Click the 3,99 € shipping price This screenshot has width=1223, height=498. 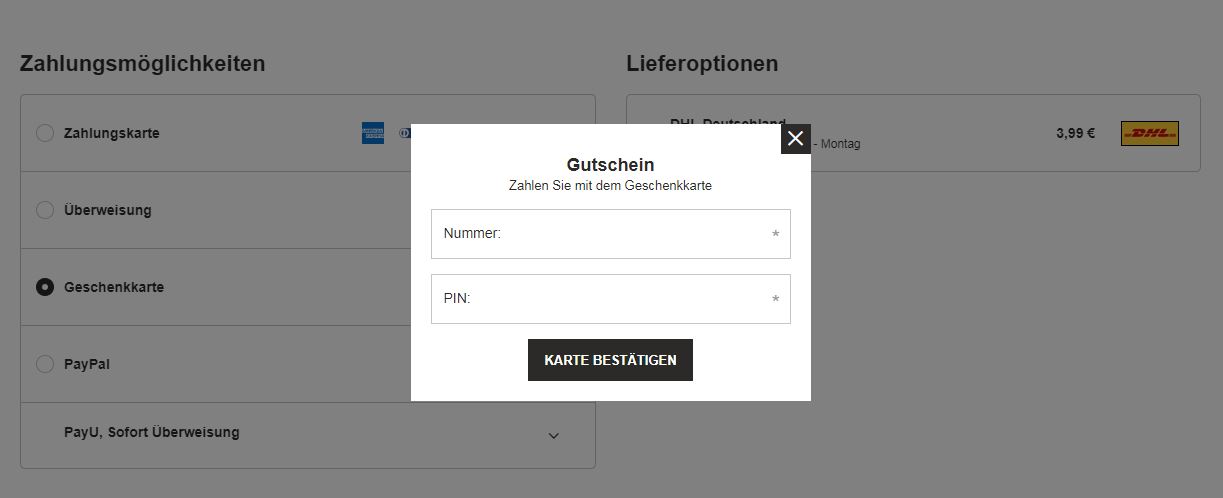click(x=1075, y=133)
